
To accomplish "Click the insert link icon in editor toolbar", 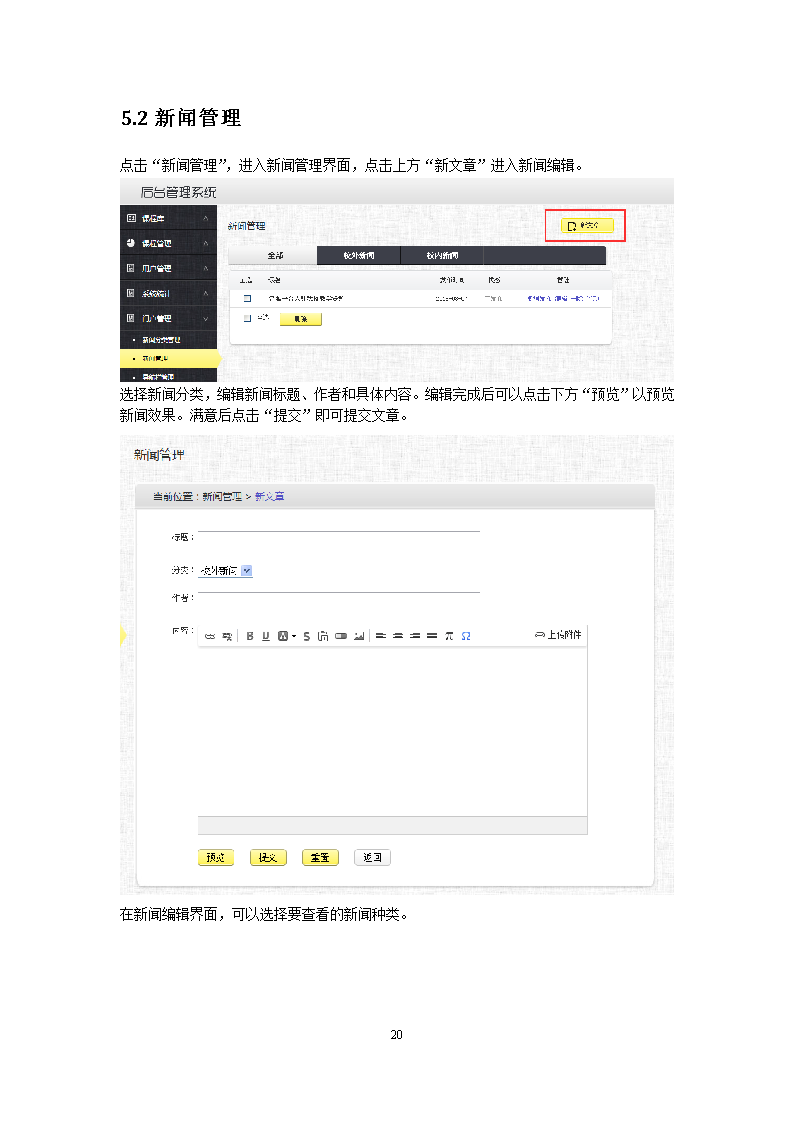I will (210, 636).
